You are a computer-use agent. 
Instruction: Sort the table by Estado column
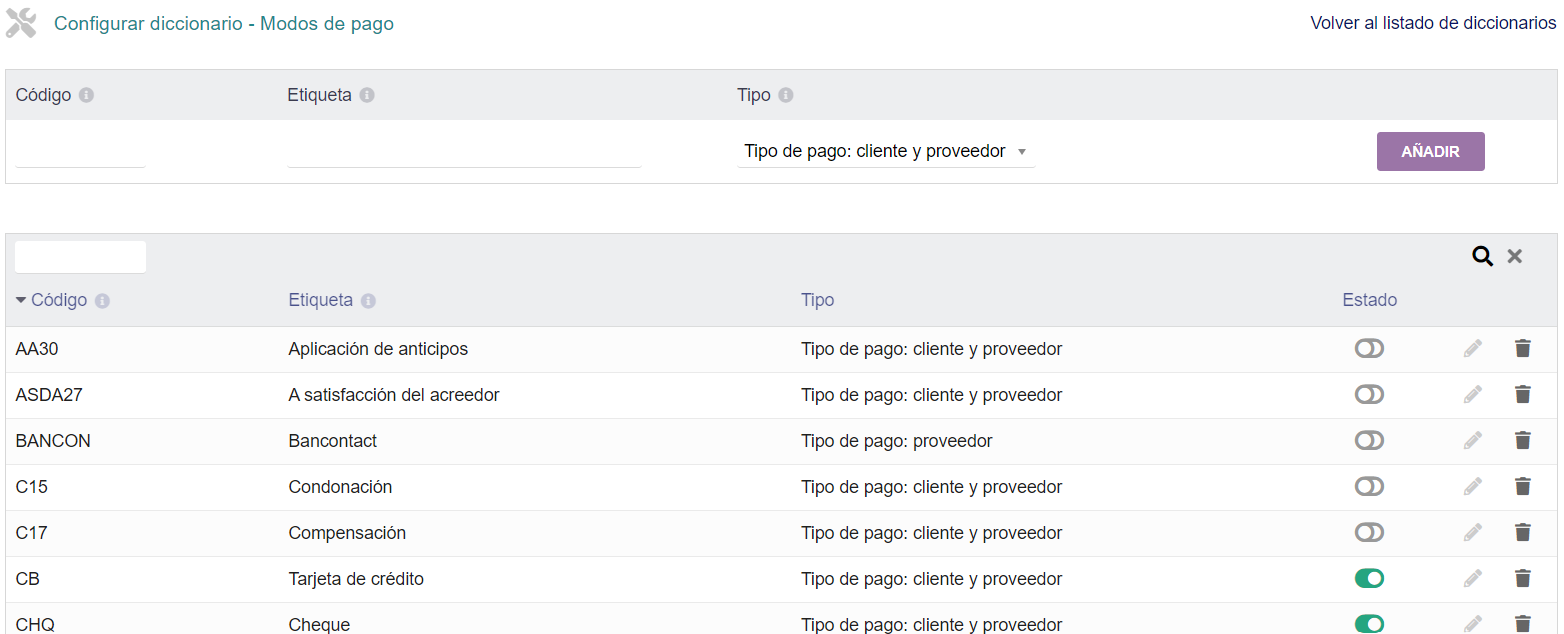tap(1369, 300)
